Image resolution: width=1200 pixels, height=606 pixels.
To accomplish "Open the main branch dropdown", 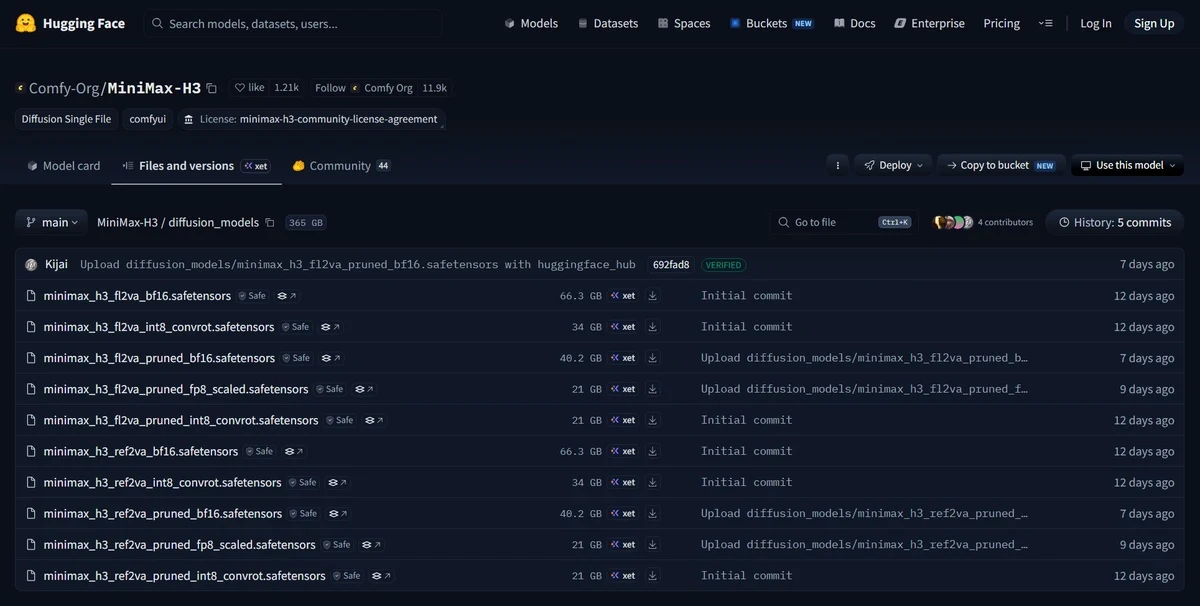I will click(x=51, y=222).
